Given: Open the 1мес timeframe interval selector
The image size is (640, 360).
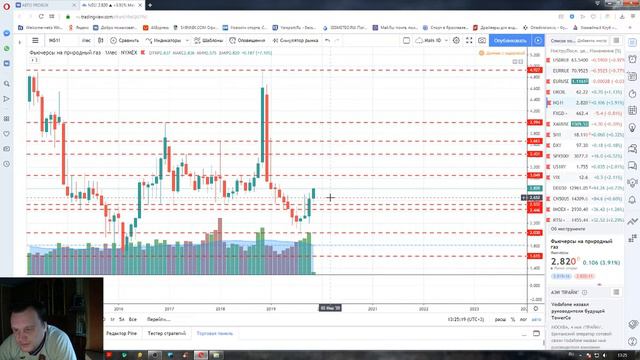Looking at the screenshot, I should click(86, 40).
